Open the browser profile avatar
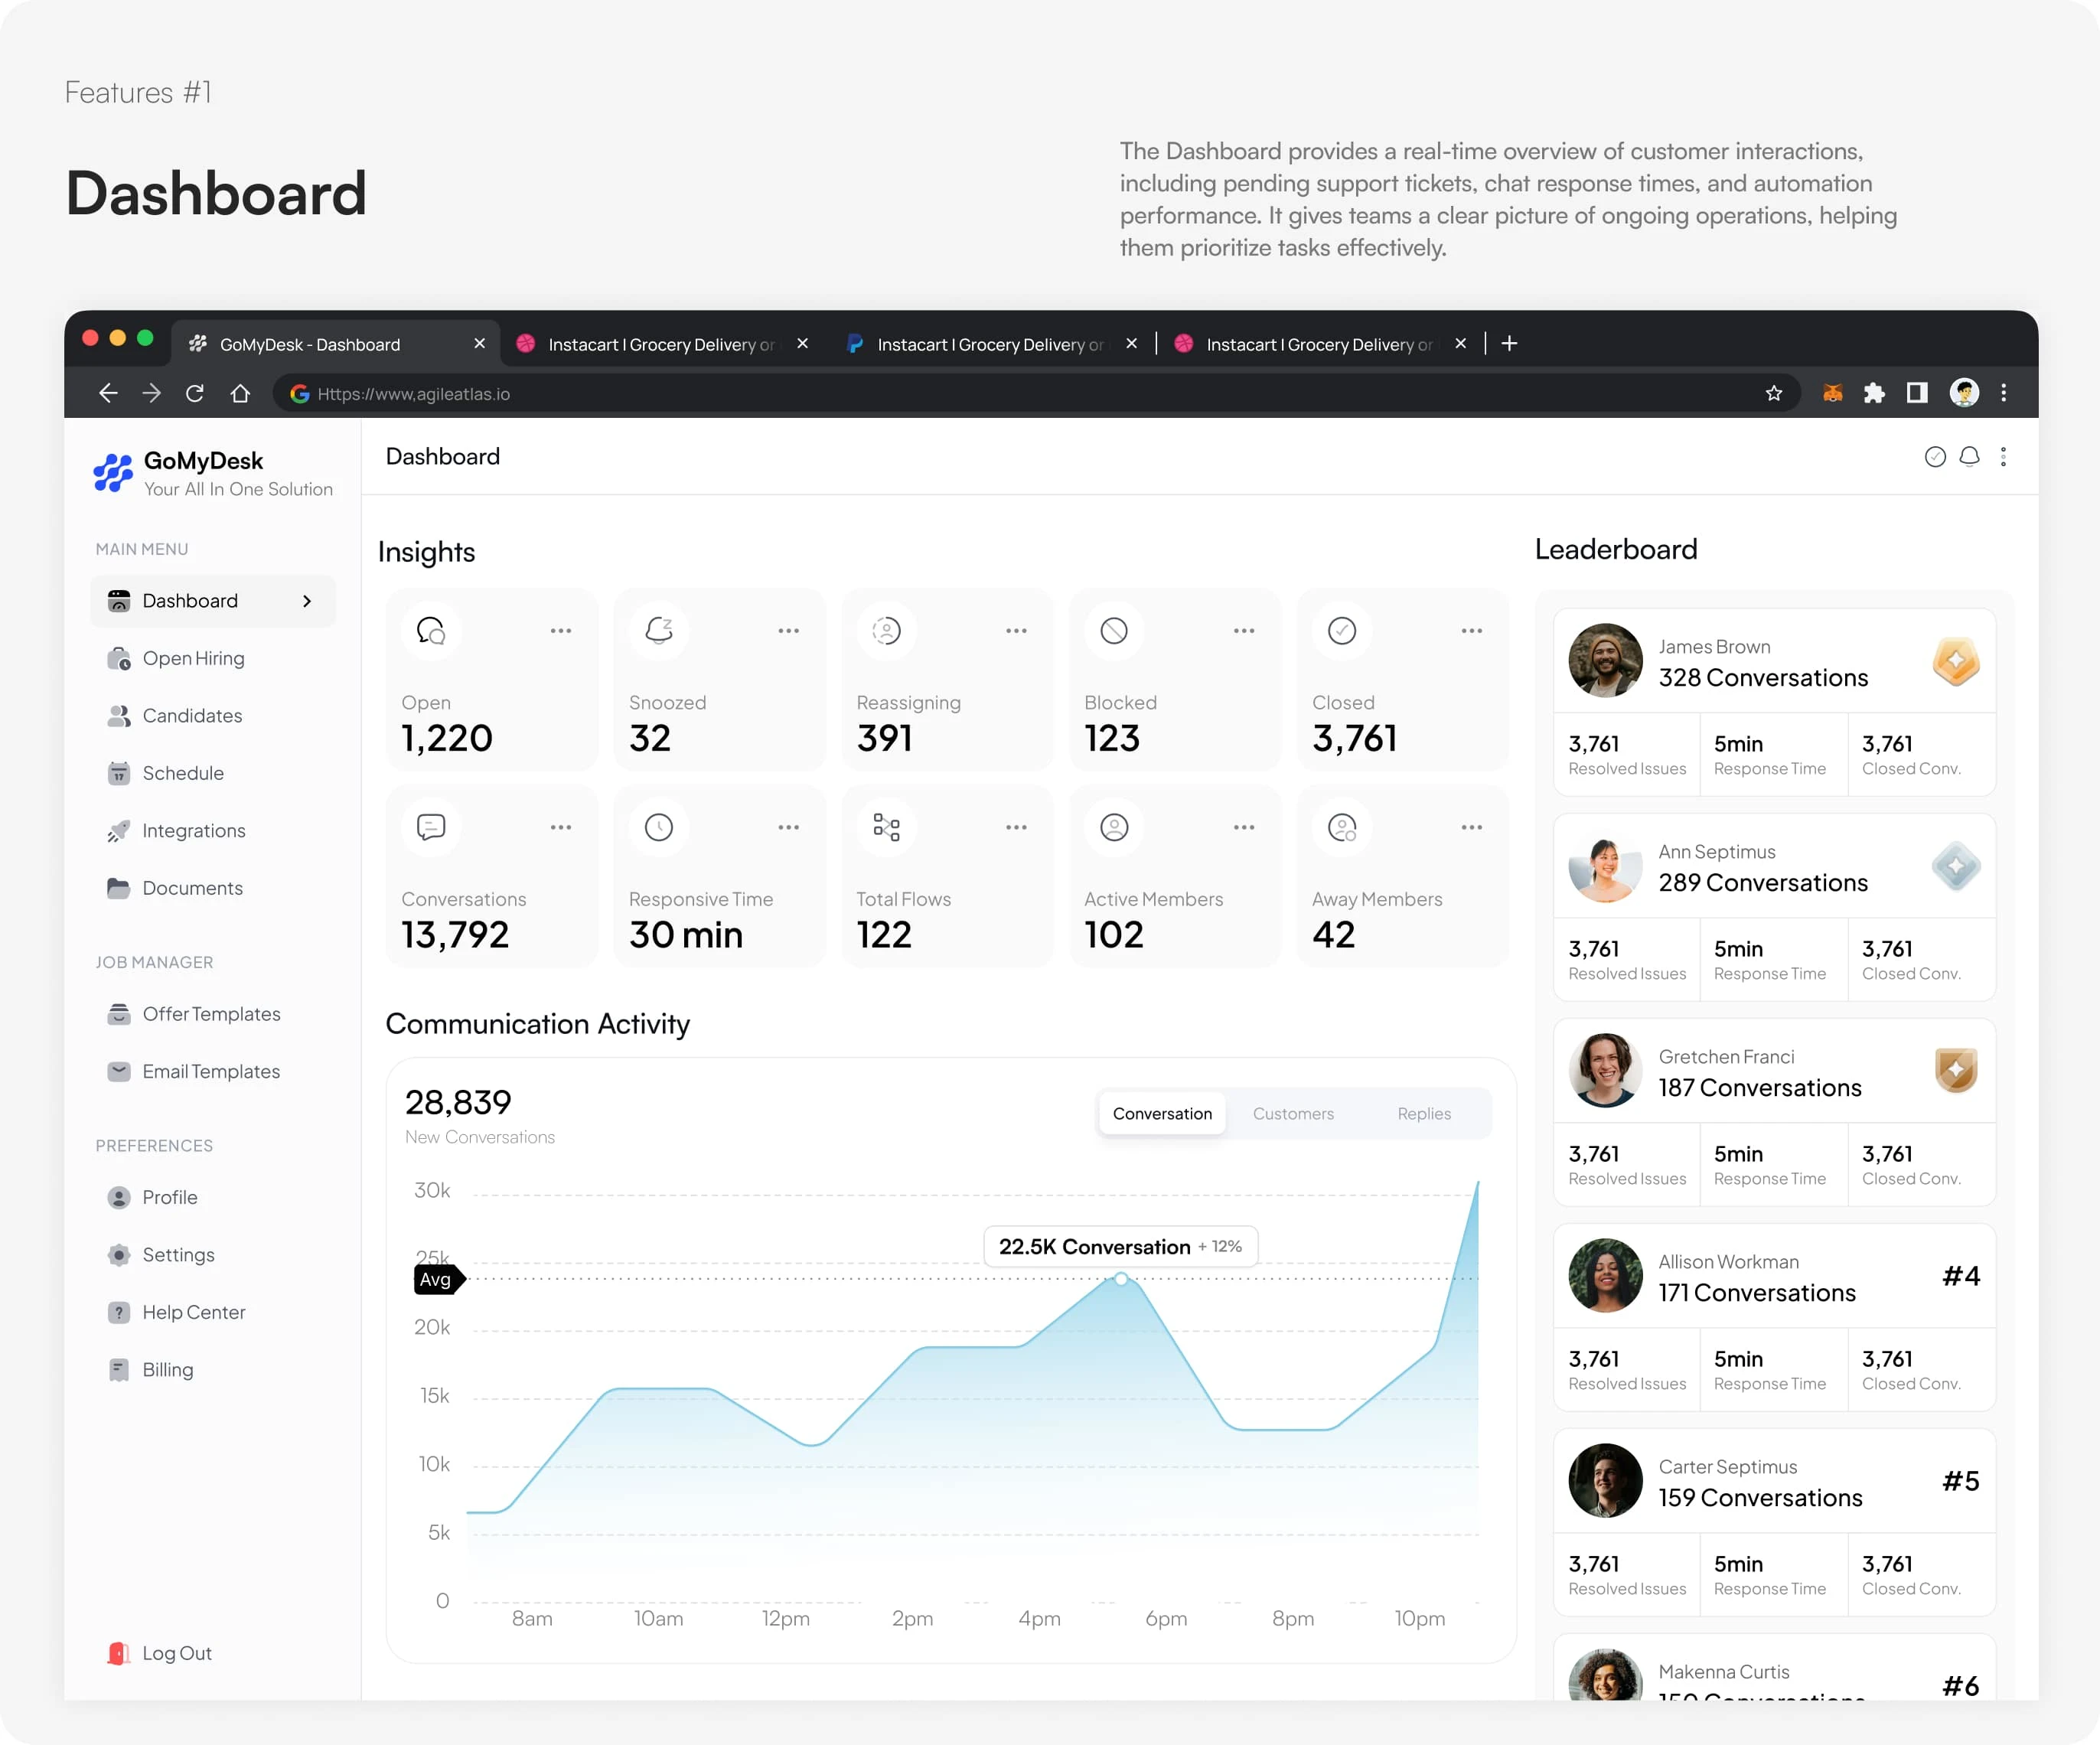This screenshot has height=1745, width=2100. (x=1964, y=392)
